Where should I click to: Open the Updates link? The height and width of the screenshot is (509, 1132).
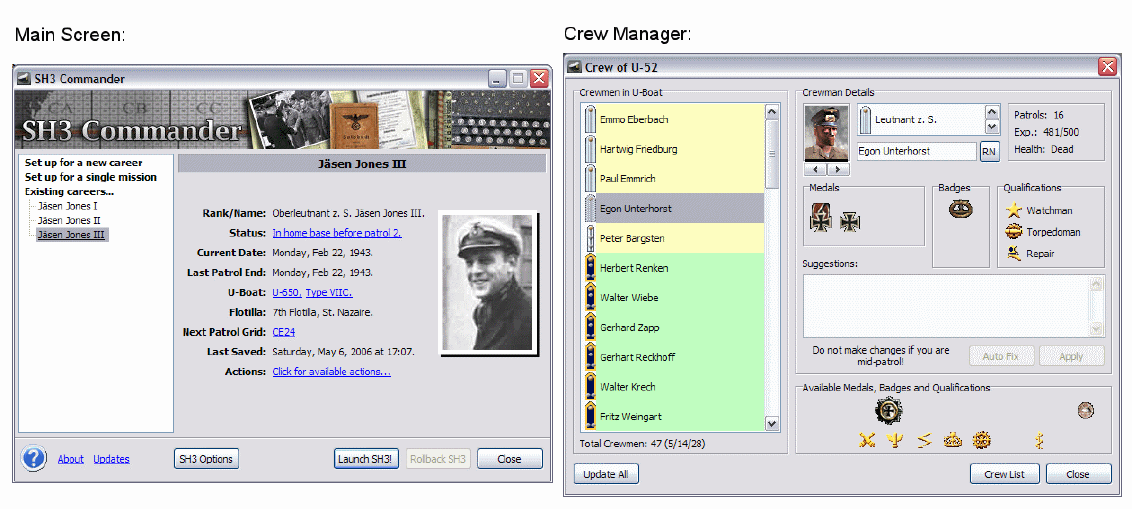(x=111, y=458)
